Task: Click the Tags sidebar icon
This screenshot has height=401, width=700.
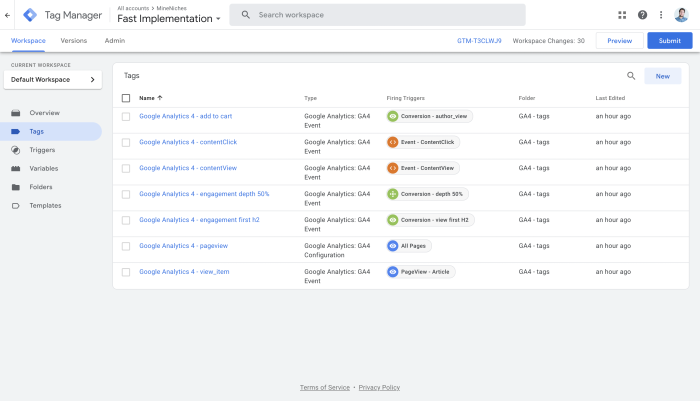Action: click(x=16, y=131)
